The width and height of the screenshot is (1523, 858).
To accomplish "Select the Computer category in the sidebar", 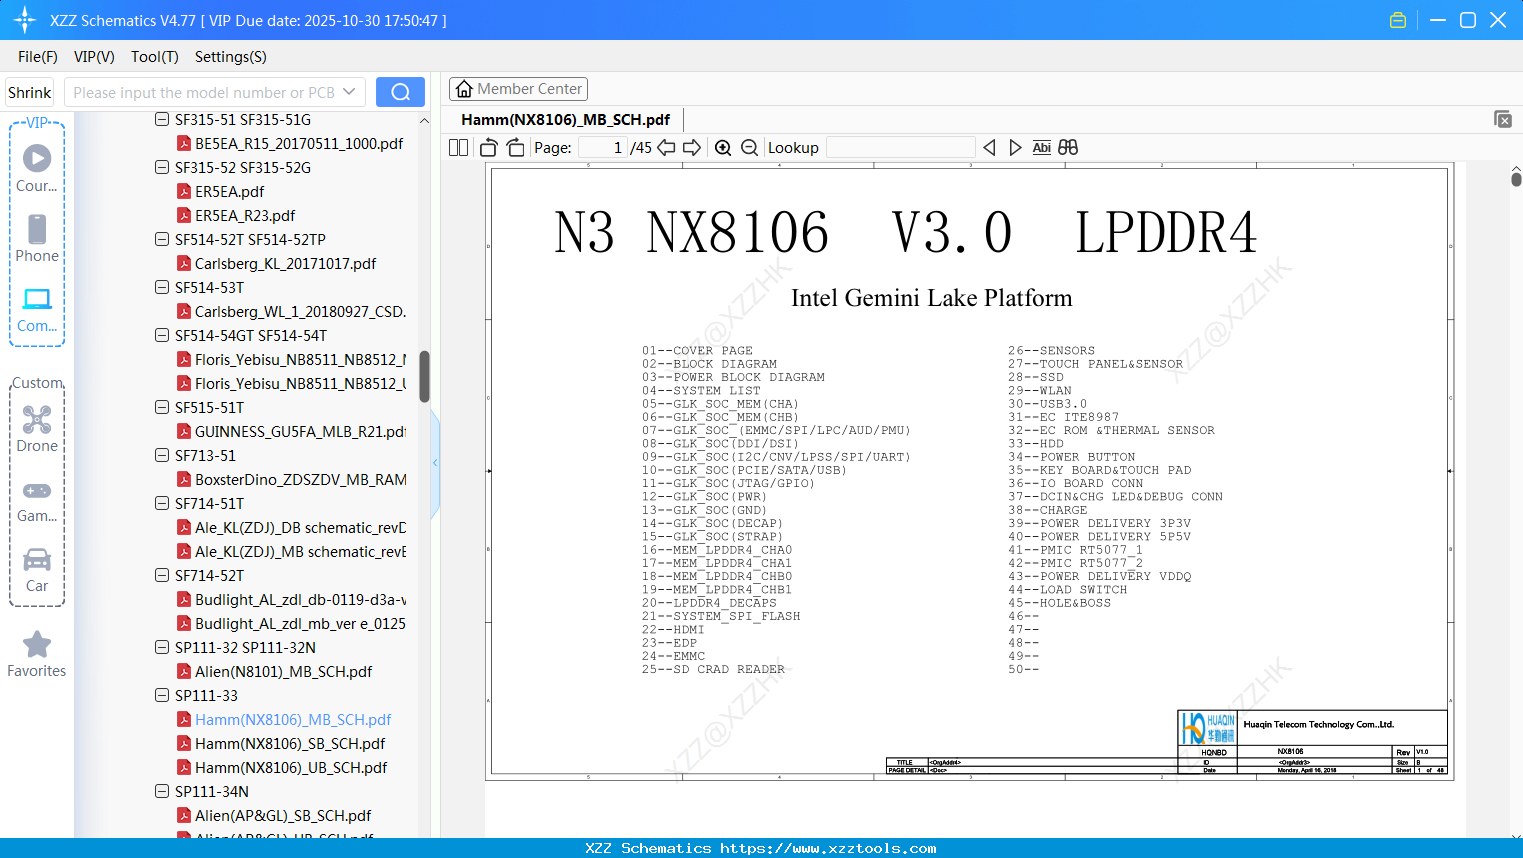I will point(37,309).
